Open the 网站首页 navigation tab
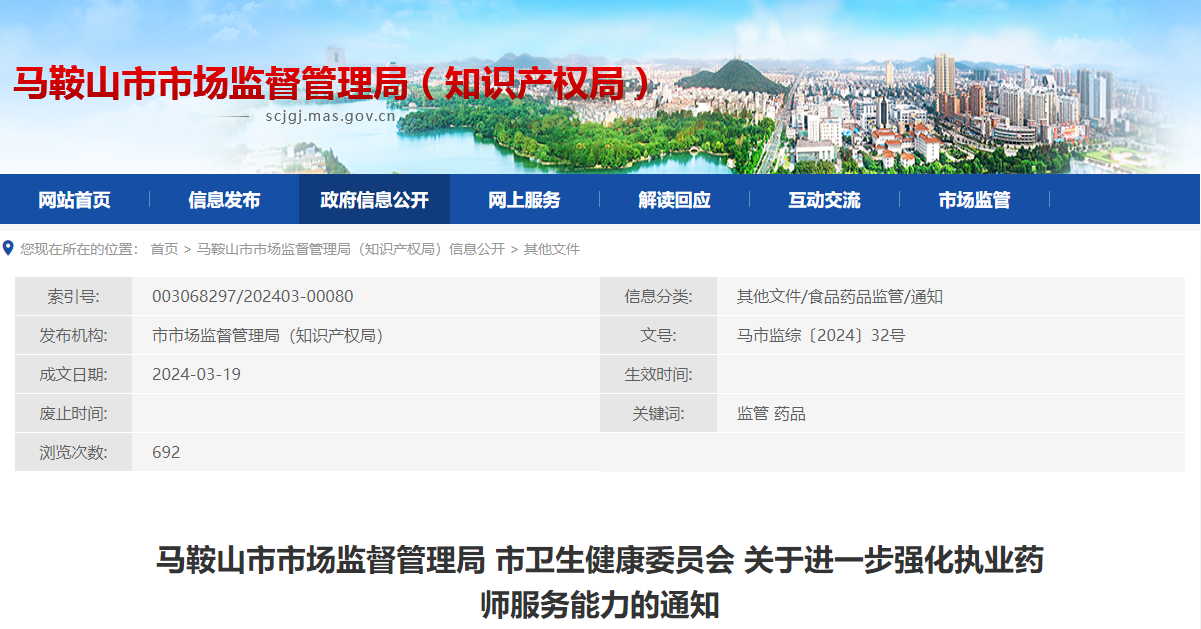The image size is (1201, 629). (75, 200)
